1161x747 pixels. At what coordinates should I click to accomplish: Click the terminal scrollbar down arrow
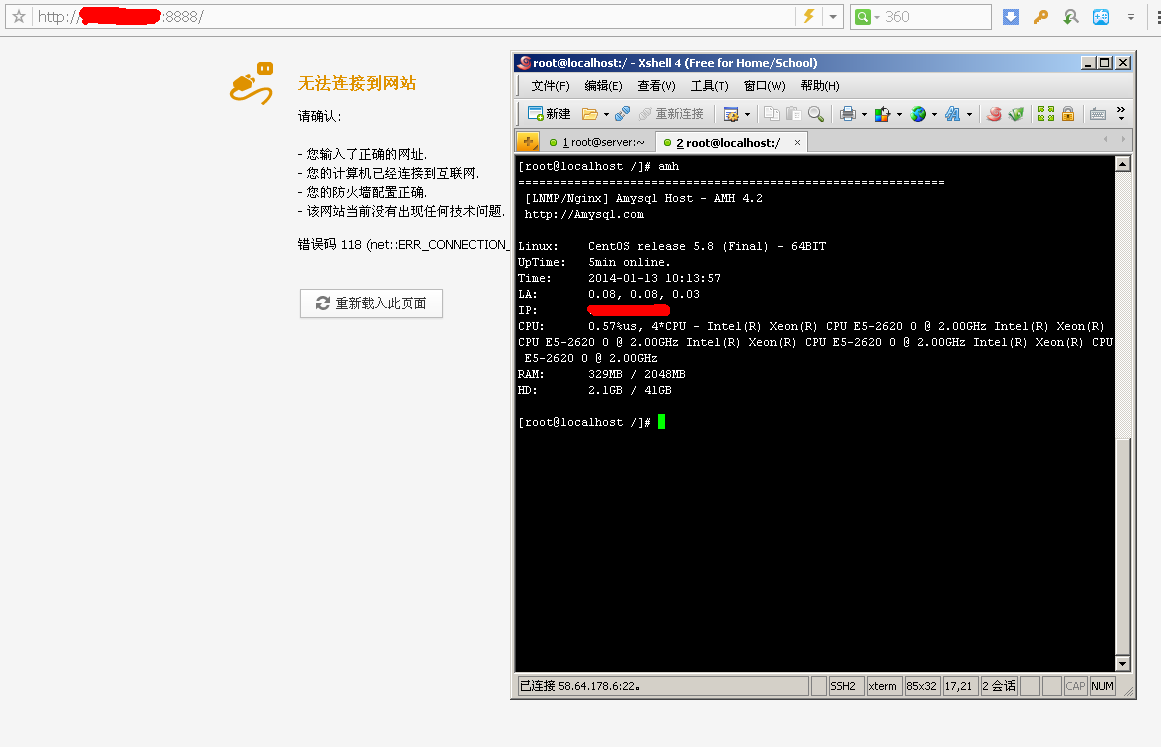point(1122,663)
